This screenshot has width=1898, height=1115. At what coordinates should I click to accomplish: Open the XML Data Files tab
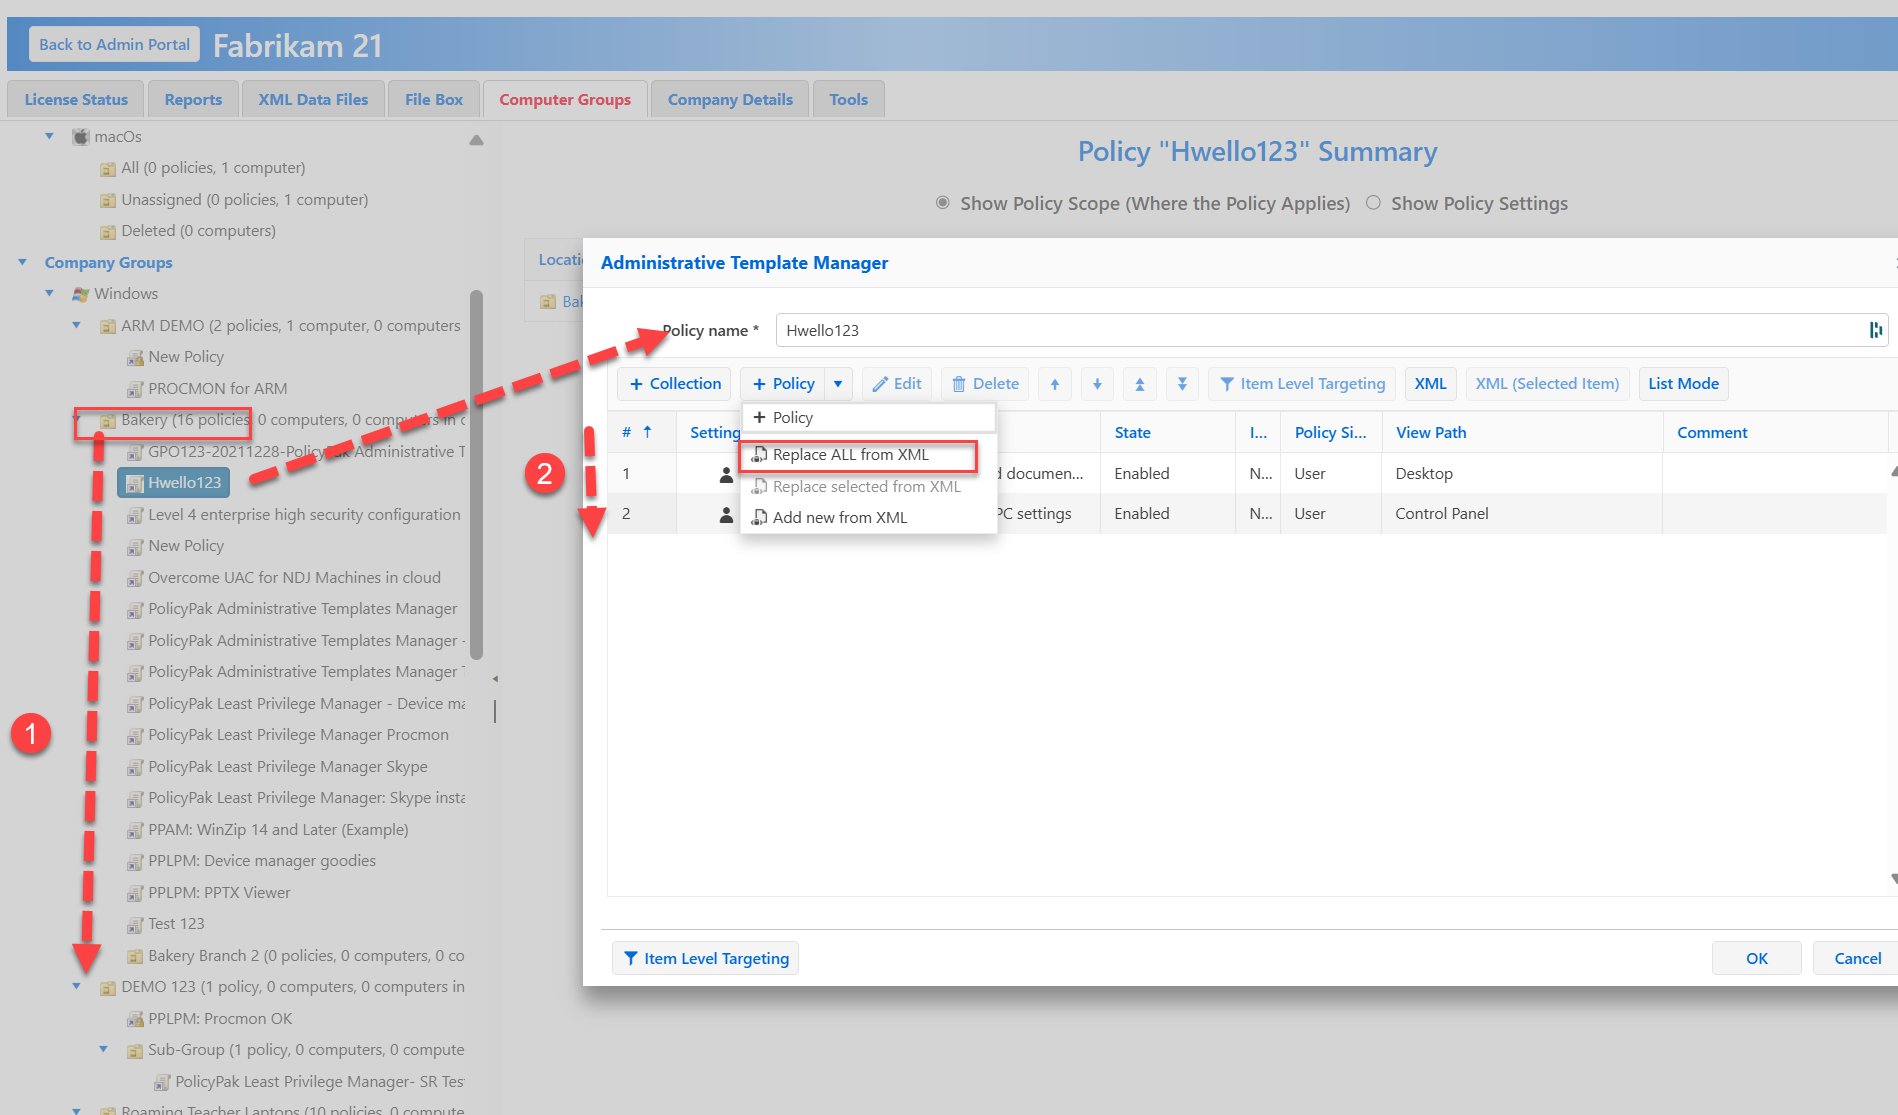313,100
